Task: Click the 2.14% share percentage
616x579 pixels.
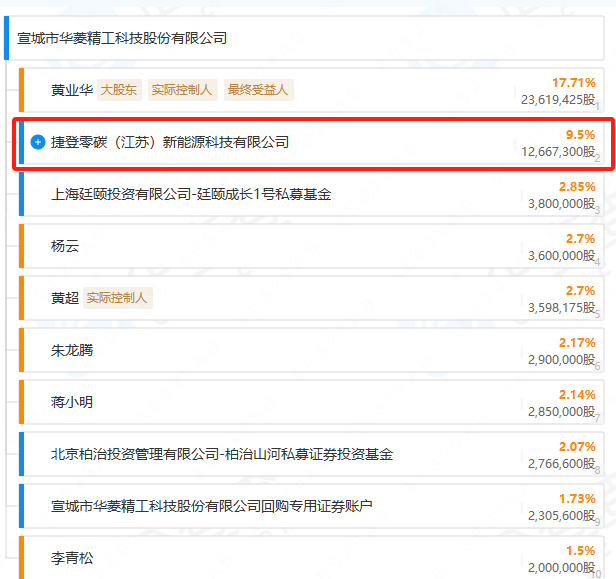Action: [577, 394]
